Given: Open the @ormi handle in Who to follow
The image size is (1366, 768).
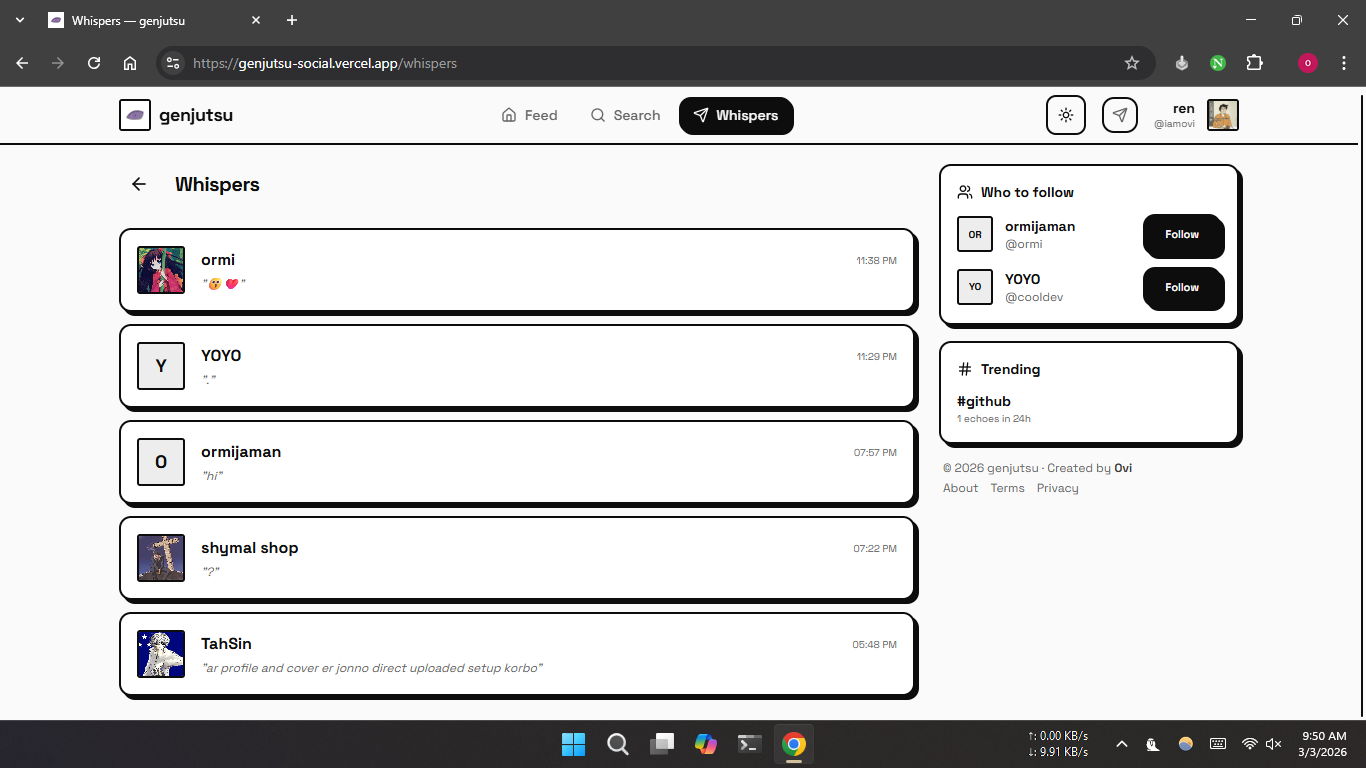Looking at the screenshot, I should pyautogui.click(x=1024, y=244).
